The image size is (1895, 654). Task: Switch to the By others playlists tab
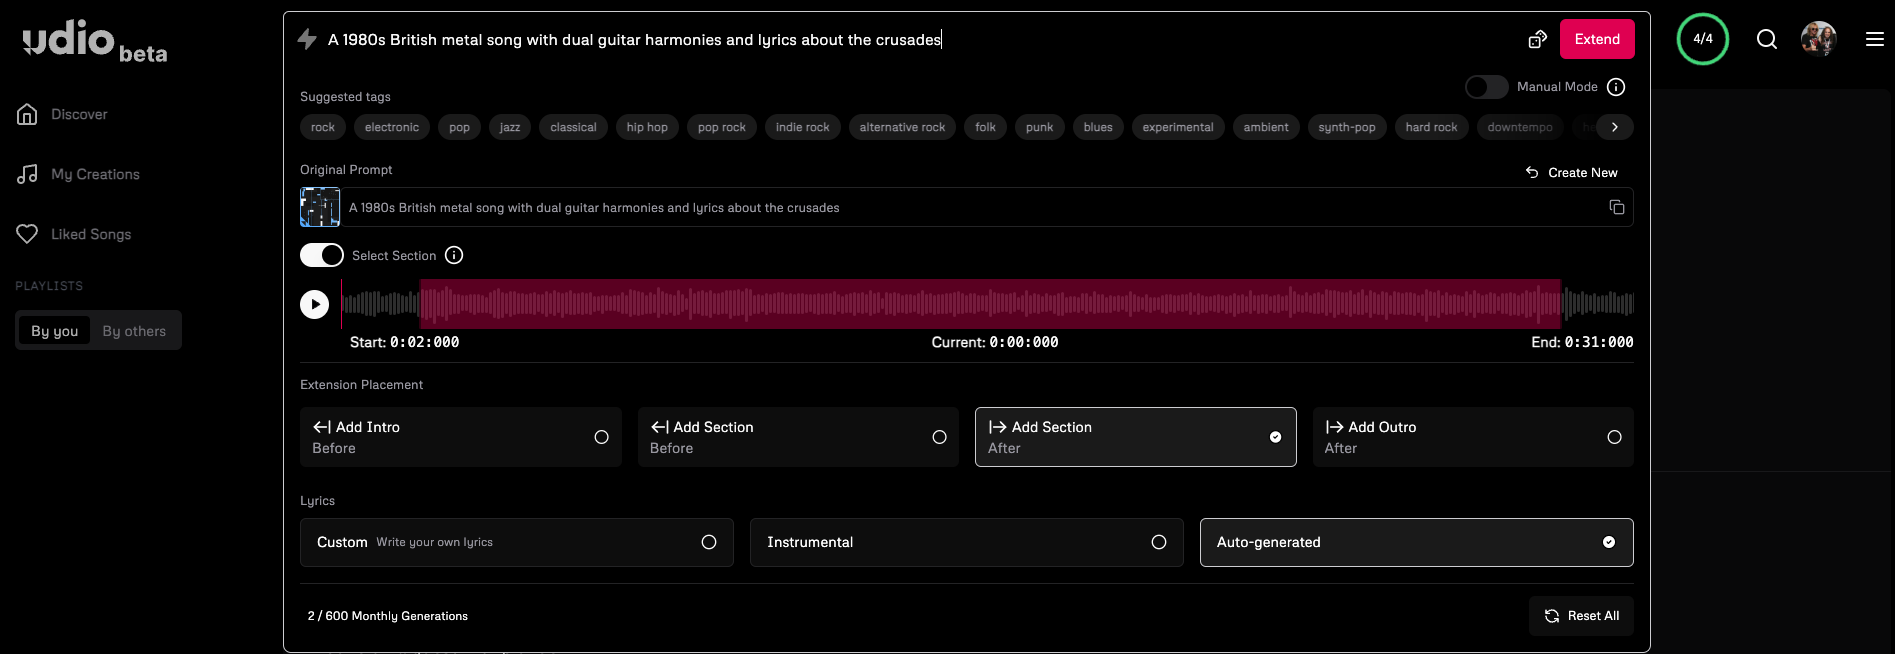point(134,331)
